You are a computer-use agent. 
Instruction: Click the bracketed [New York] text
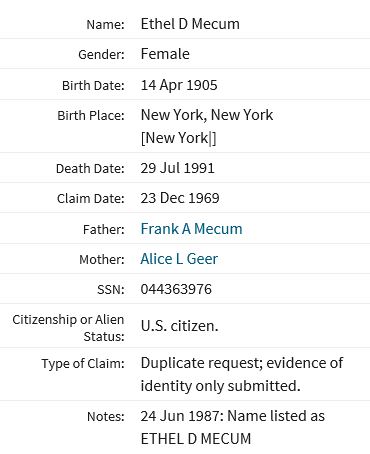click(x=178, y=138)
